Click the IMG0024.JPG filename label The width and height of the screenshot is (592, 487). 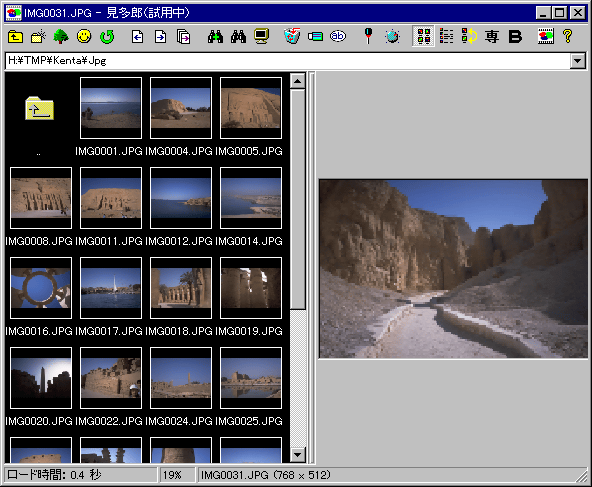coord(179,421)
